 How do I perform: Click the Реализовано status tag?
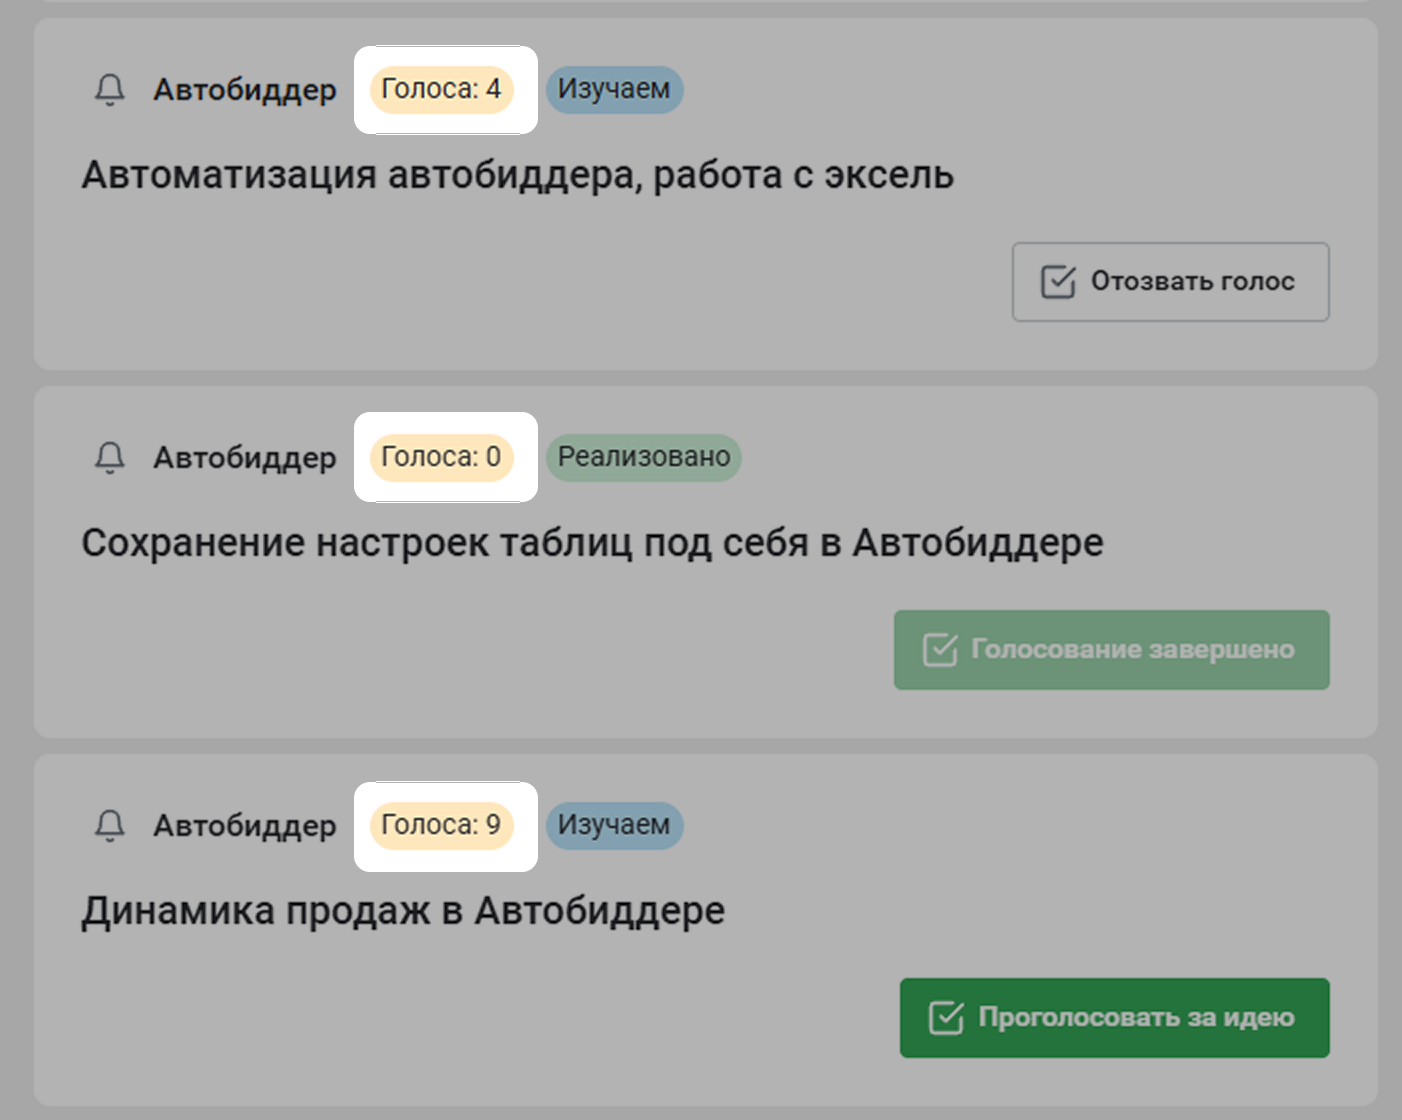[644, 457]
